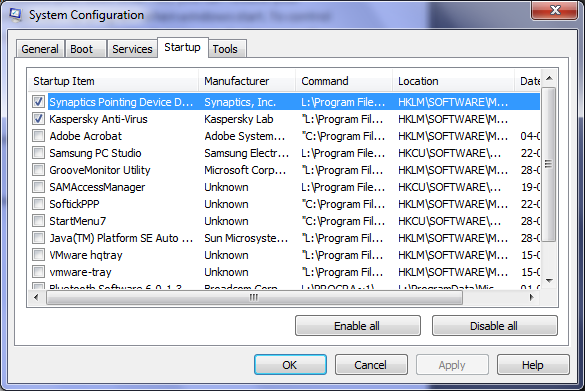This screenshot has width=585, height=391.
Task: Click Microsoft Corp... manufacturer cell
Action: coord(245,170)
